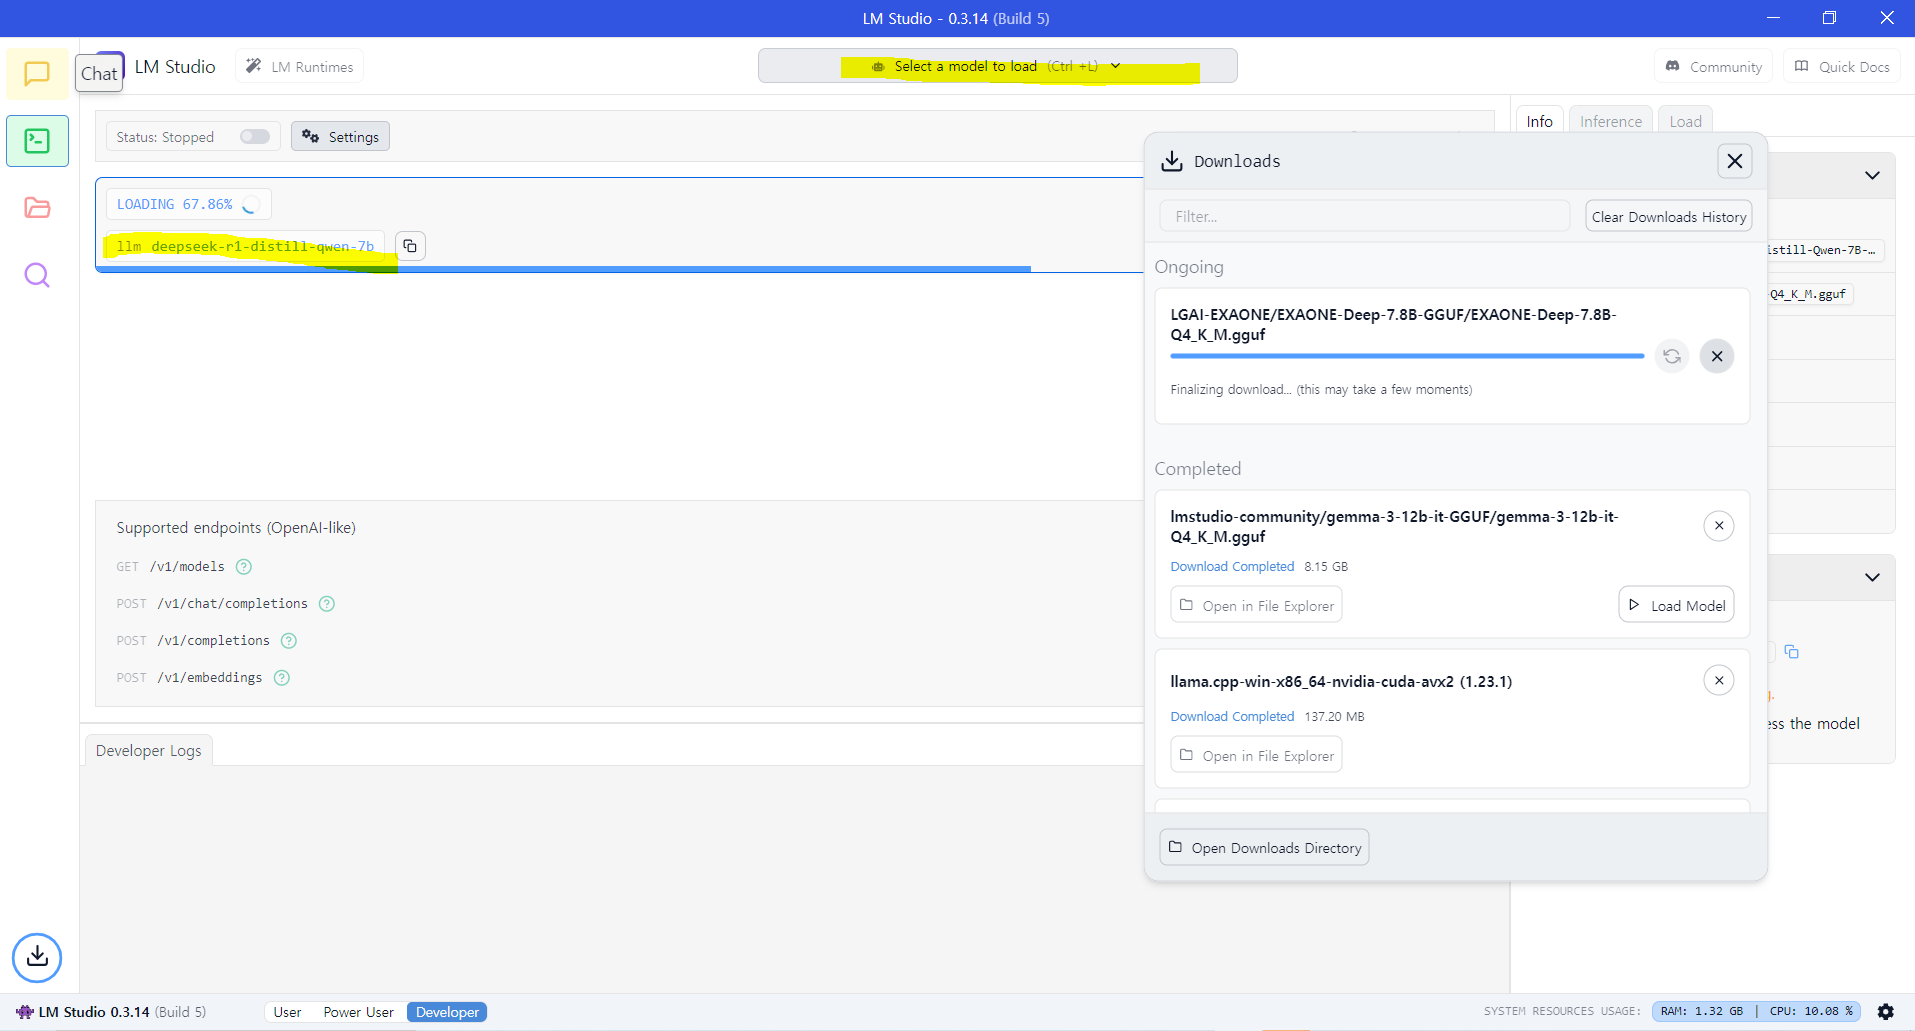The image size is (1915, 1031).
Task: Open gemma-3-12b-it in File Explorer
Action: (1256, 605)
